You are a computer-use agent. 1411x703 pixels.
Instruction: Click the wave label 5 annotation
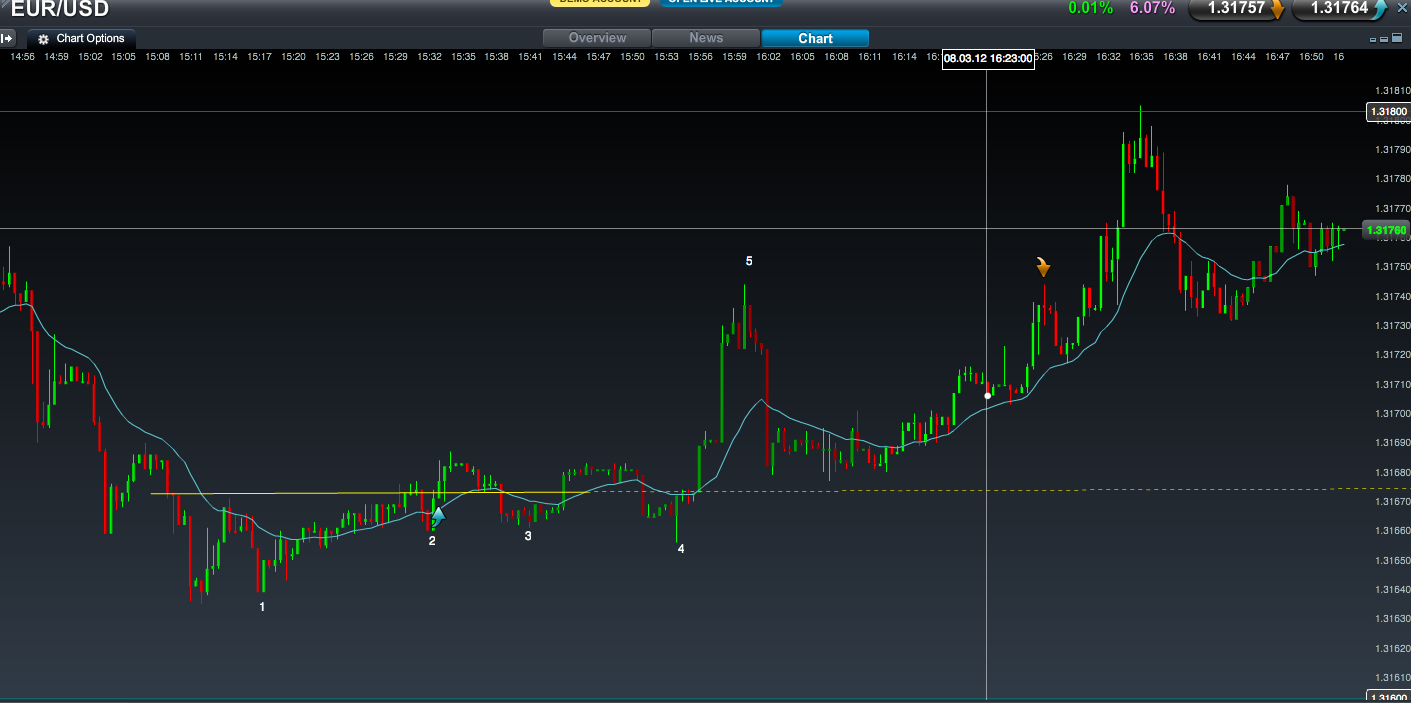coord(749,261)
